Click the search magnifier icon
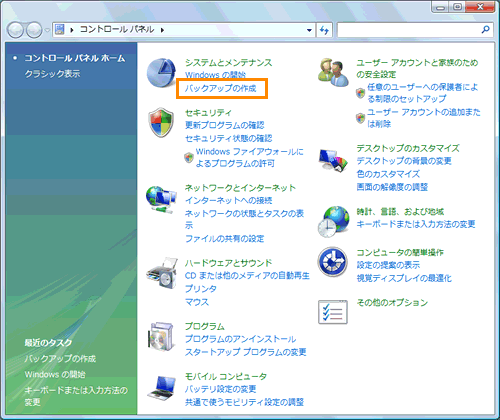 [x=485, y=30]
